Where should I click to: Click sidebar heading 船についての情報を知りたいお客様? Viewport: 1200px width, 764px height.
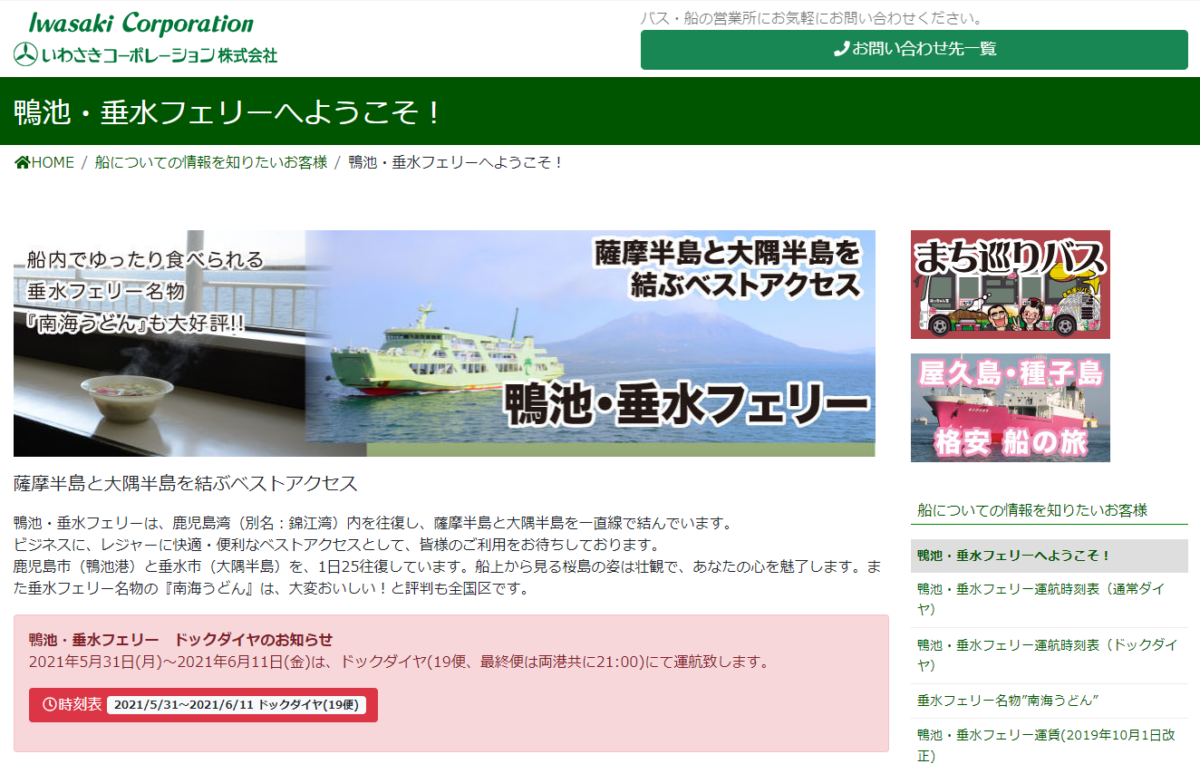1032,510
